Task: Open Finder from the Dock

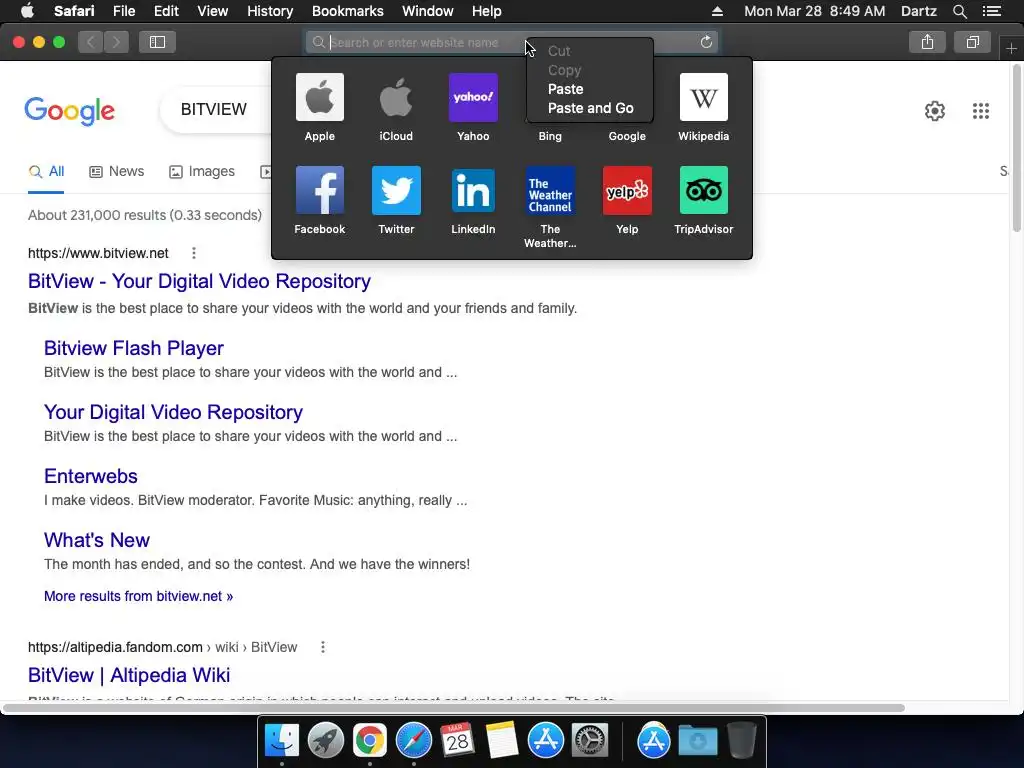Action: click(281, 741)
